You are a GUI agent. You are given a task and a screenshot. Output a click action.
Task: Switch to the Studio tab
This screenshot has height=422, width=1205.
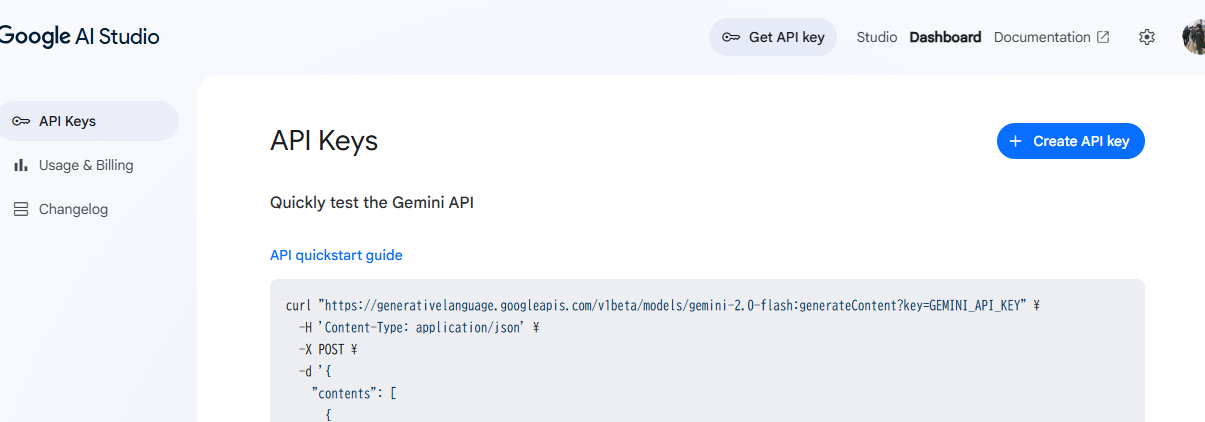[877, 37]
